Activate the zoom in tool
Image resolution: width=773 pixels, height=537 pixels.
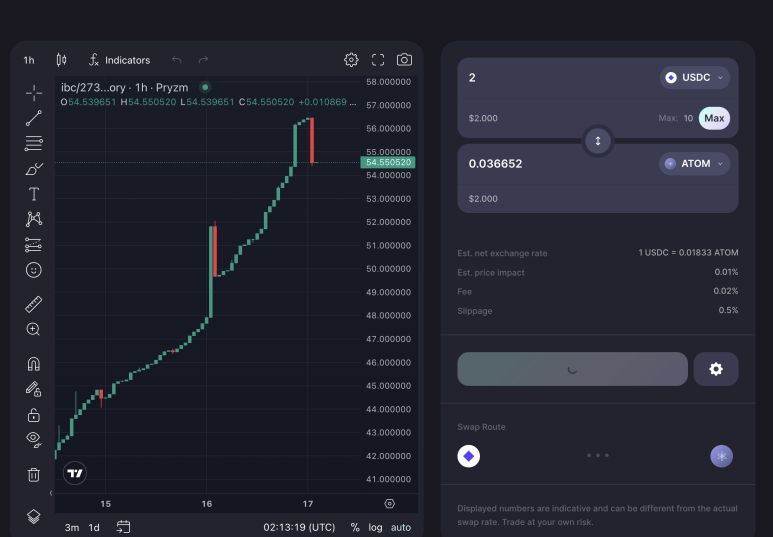[34, 329]
